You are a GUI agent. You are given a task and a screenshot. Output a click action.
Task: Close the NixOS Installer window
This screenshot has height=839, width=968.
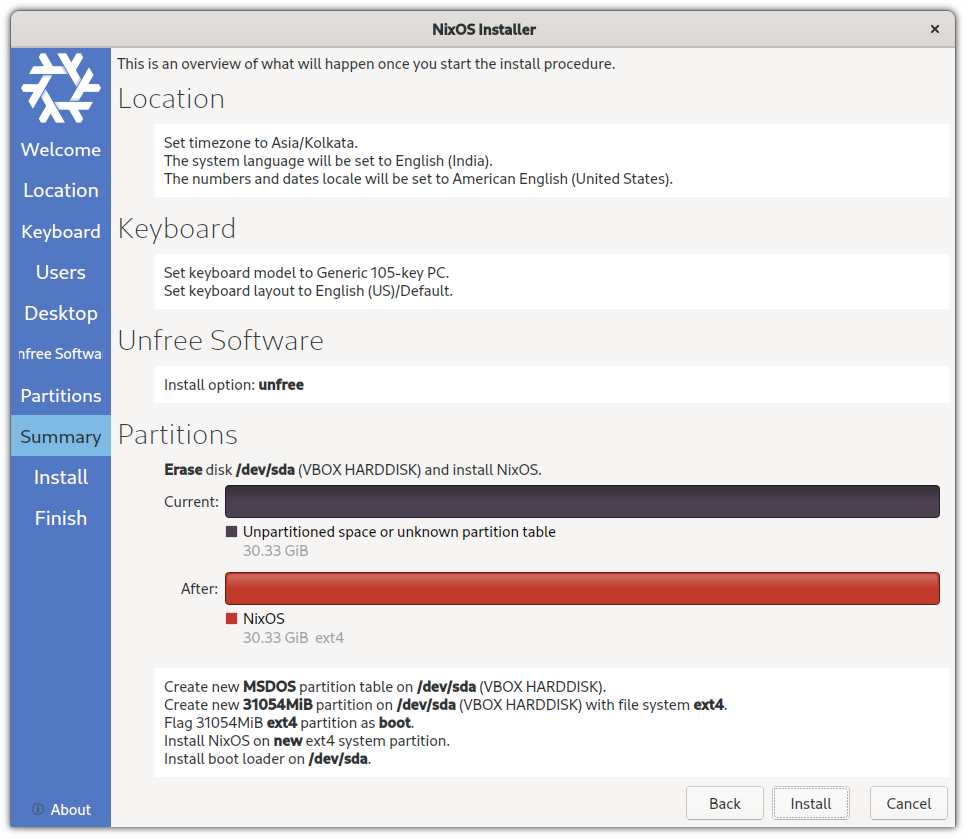click(935, 29)
